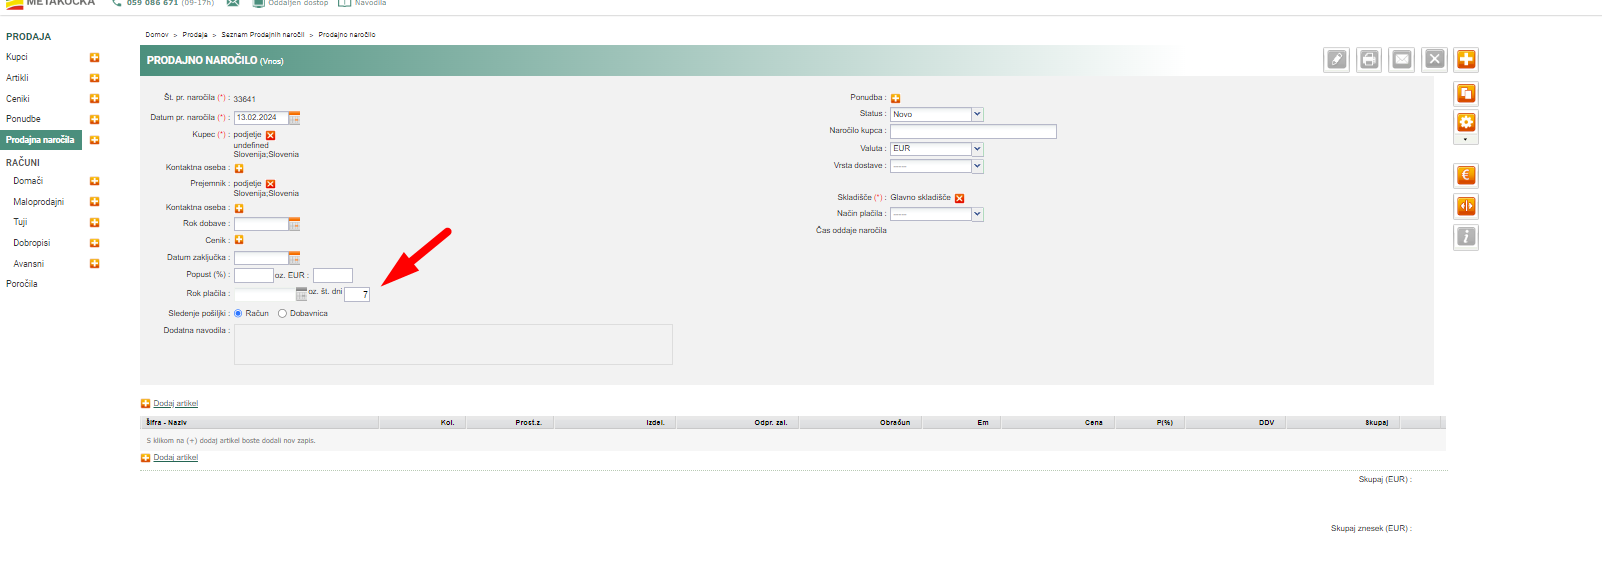This screenshot has width=1602, height=568.
Task: Click the Dodatna navodila text area
Action: pyautogui.click(x=453, y=344)
